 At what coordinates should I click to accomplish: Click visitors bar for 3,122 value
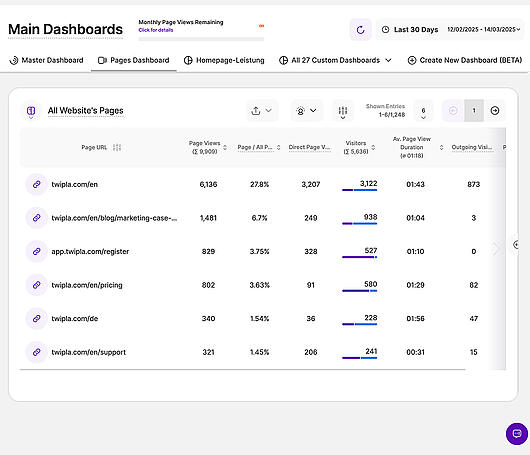359,190
